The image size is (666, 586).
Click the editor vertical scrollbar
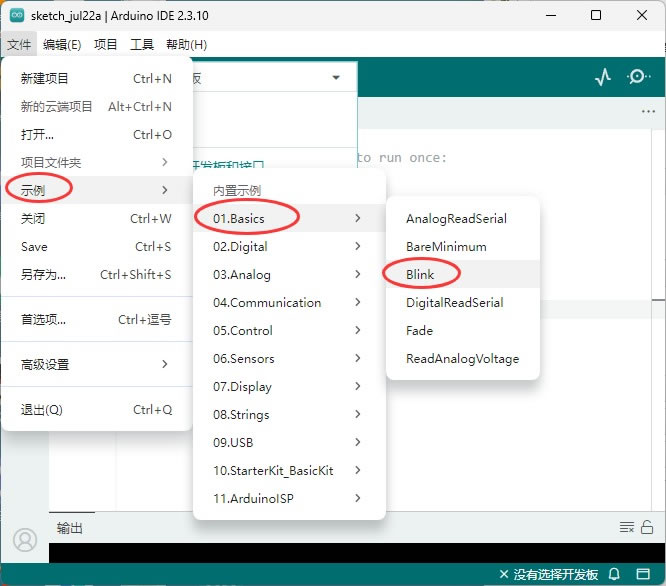tap(658, 318)
